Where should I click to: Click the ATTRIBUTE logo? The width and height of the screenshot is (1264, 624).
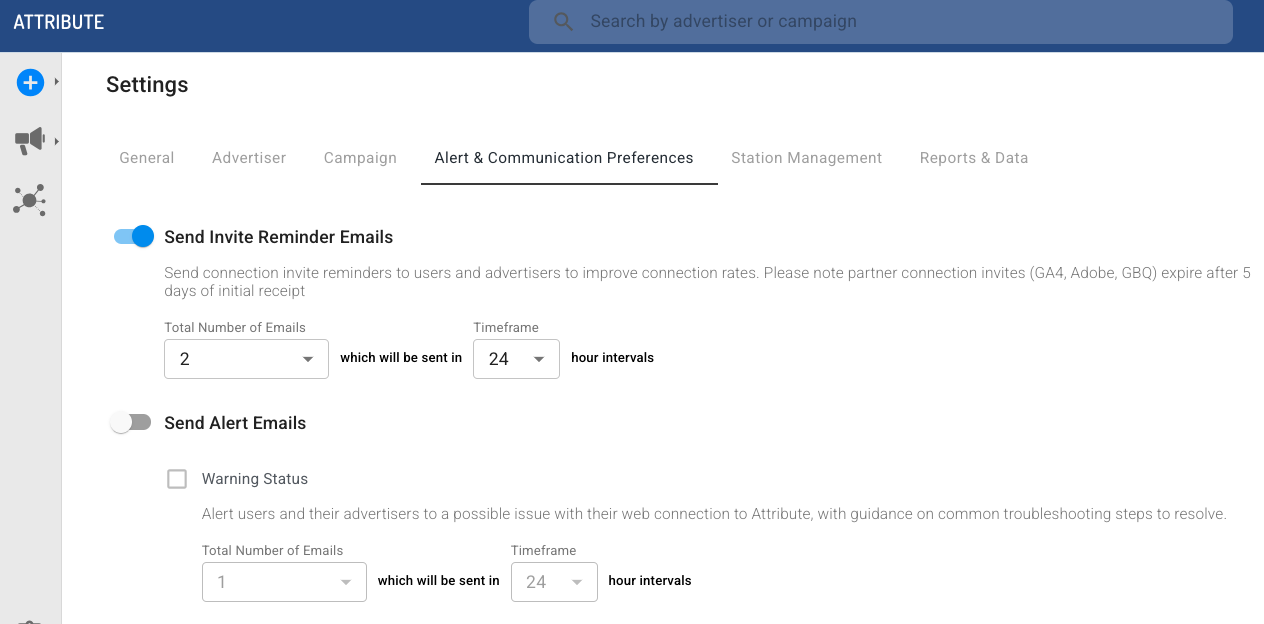[x=59, y=22]
